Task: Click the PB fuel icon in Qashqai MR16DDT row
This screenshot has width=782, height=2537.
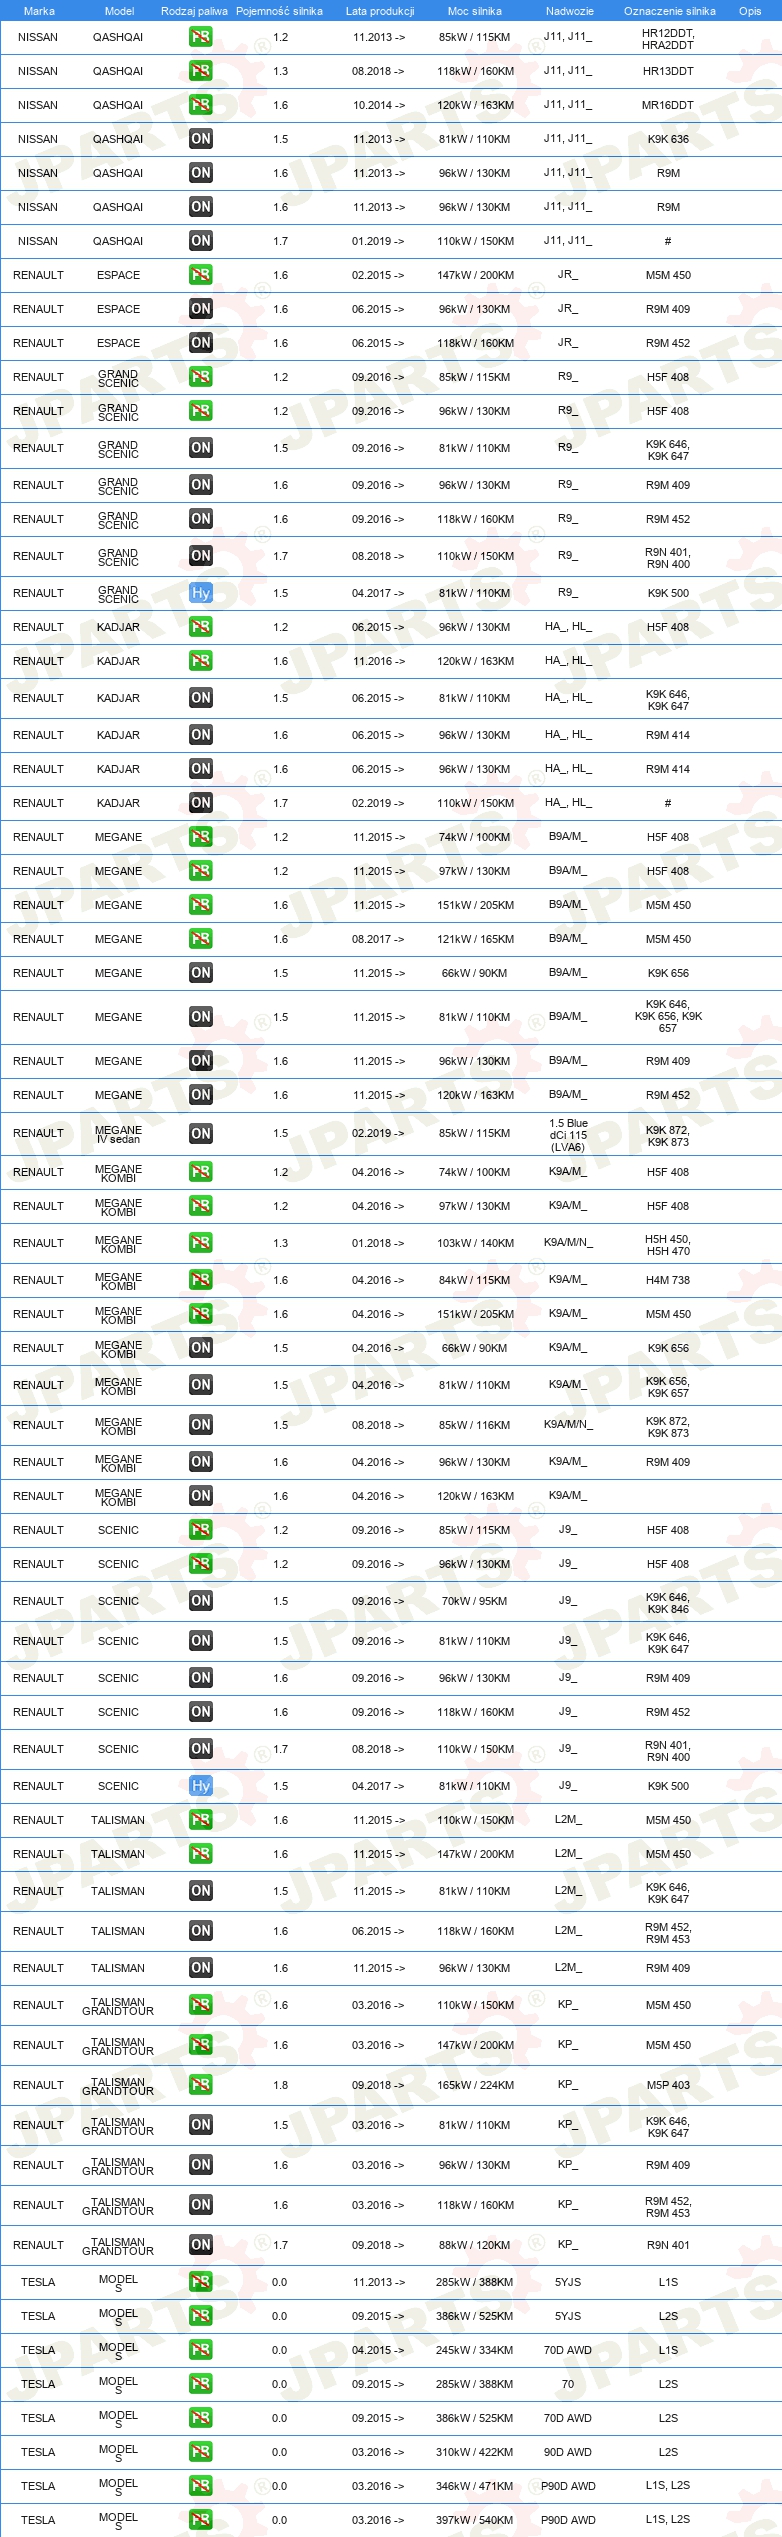Action: coord(201,105)
